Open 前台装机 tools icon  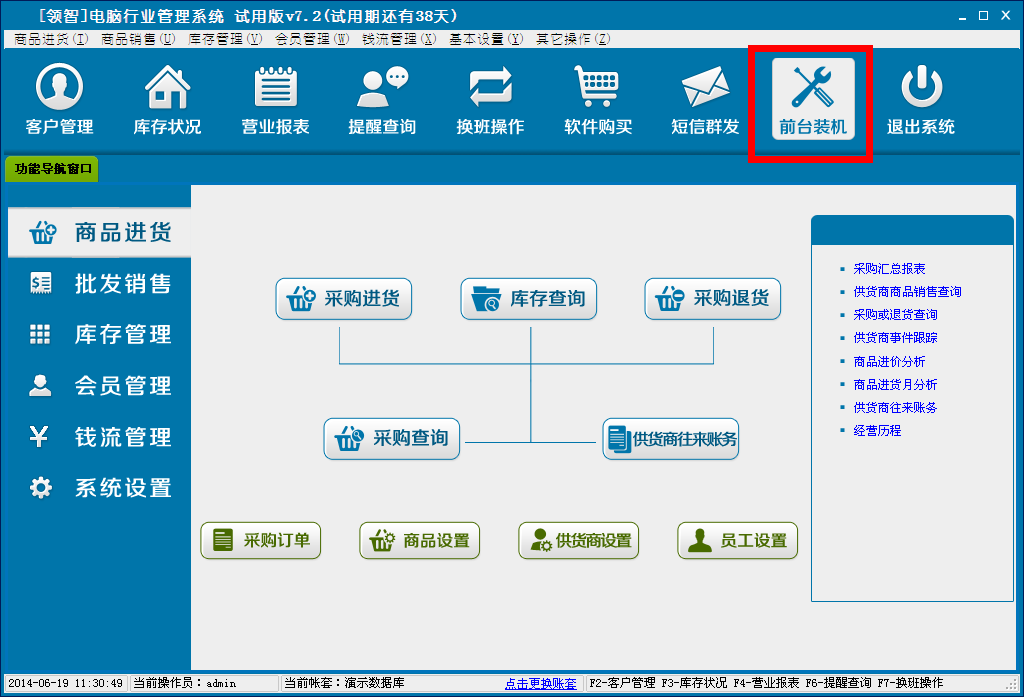coord(812,101)
